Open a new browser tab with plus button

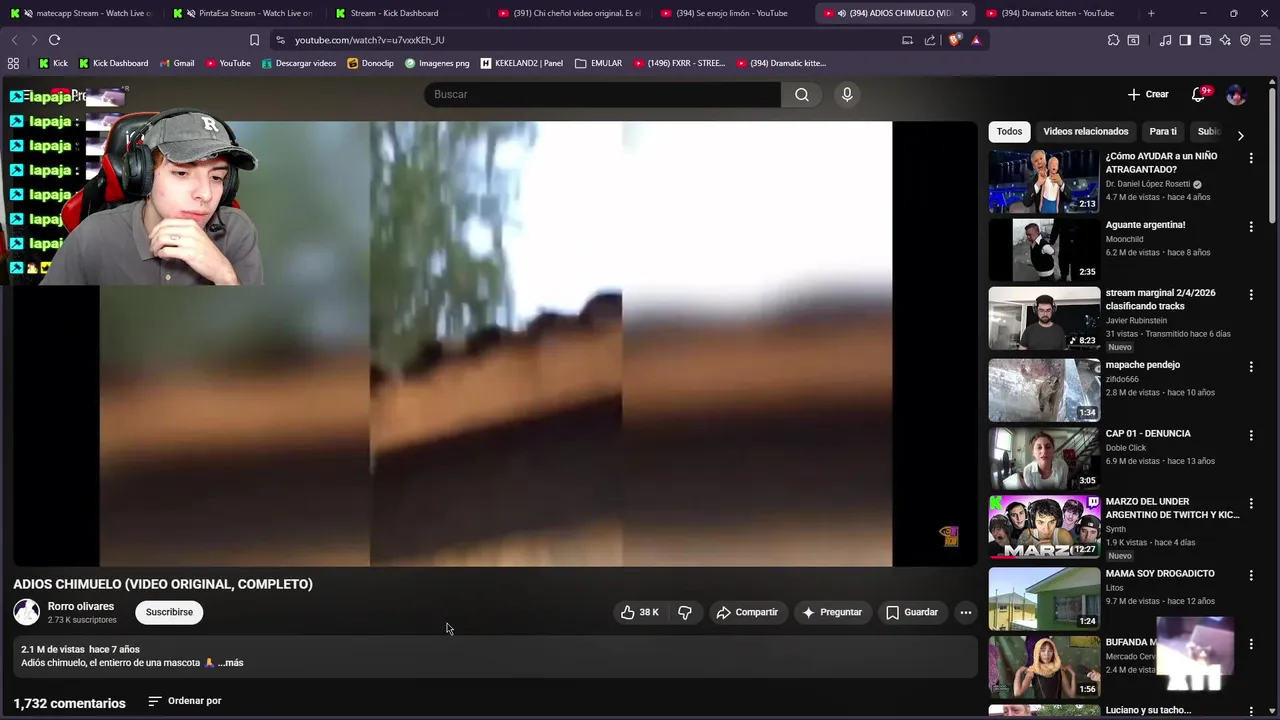1151,13
